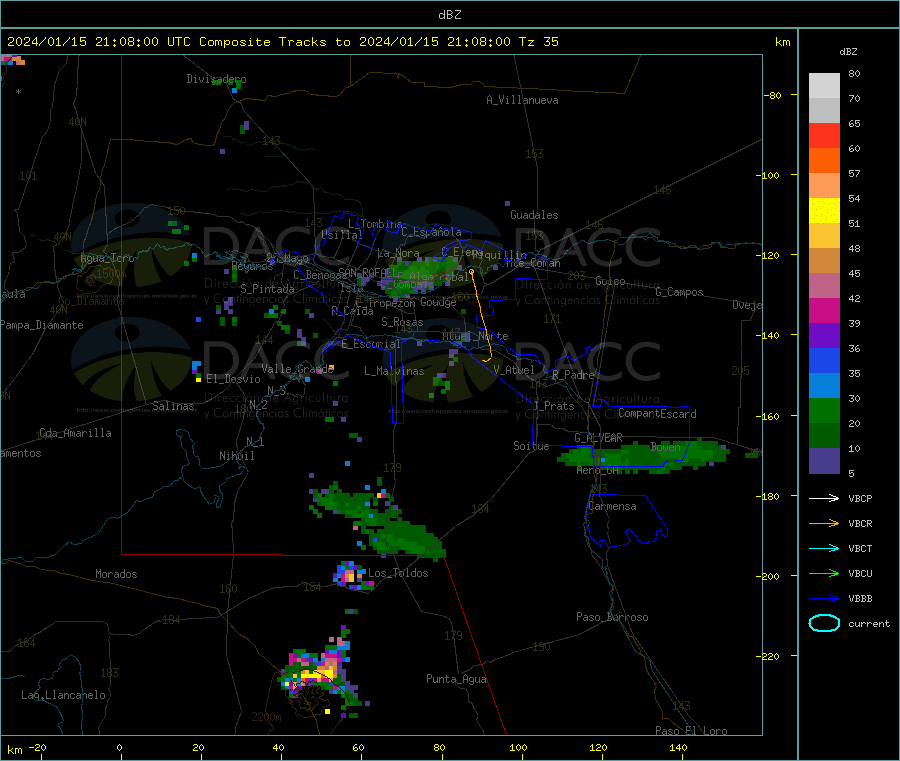This screenshot has width=900, height=761.
Task: Click the 'Nihuil' map label
Action: 236,456
